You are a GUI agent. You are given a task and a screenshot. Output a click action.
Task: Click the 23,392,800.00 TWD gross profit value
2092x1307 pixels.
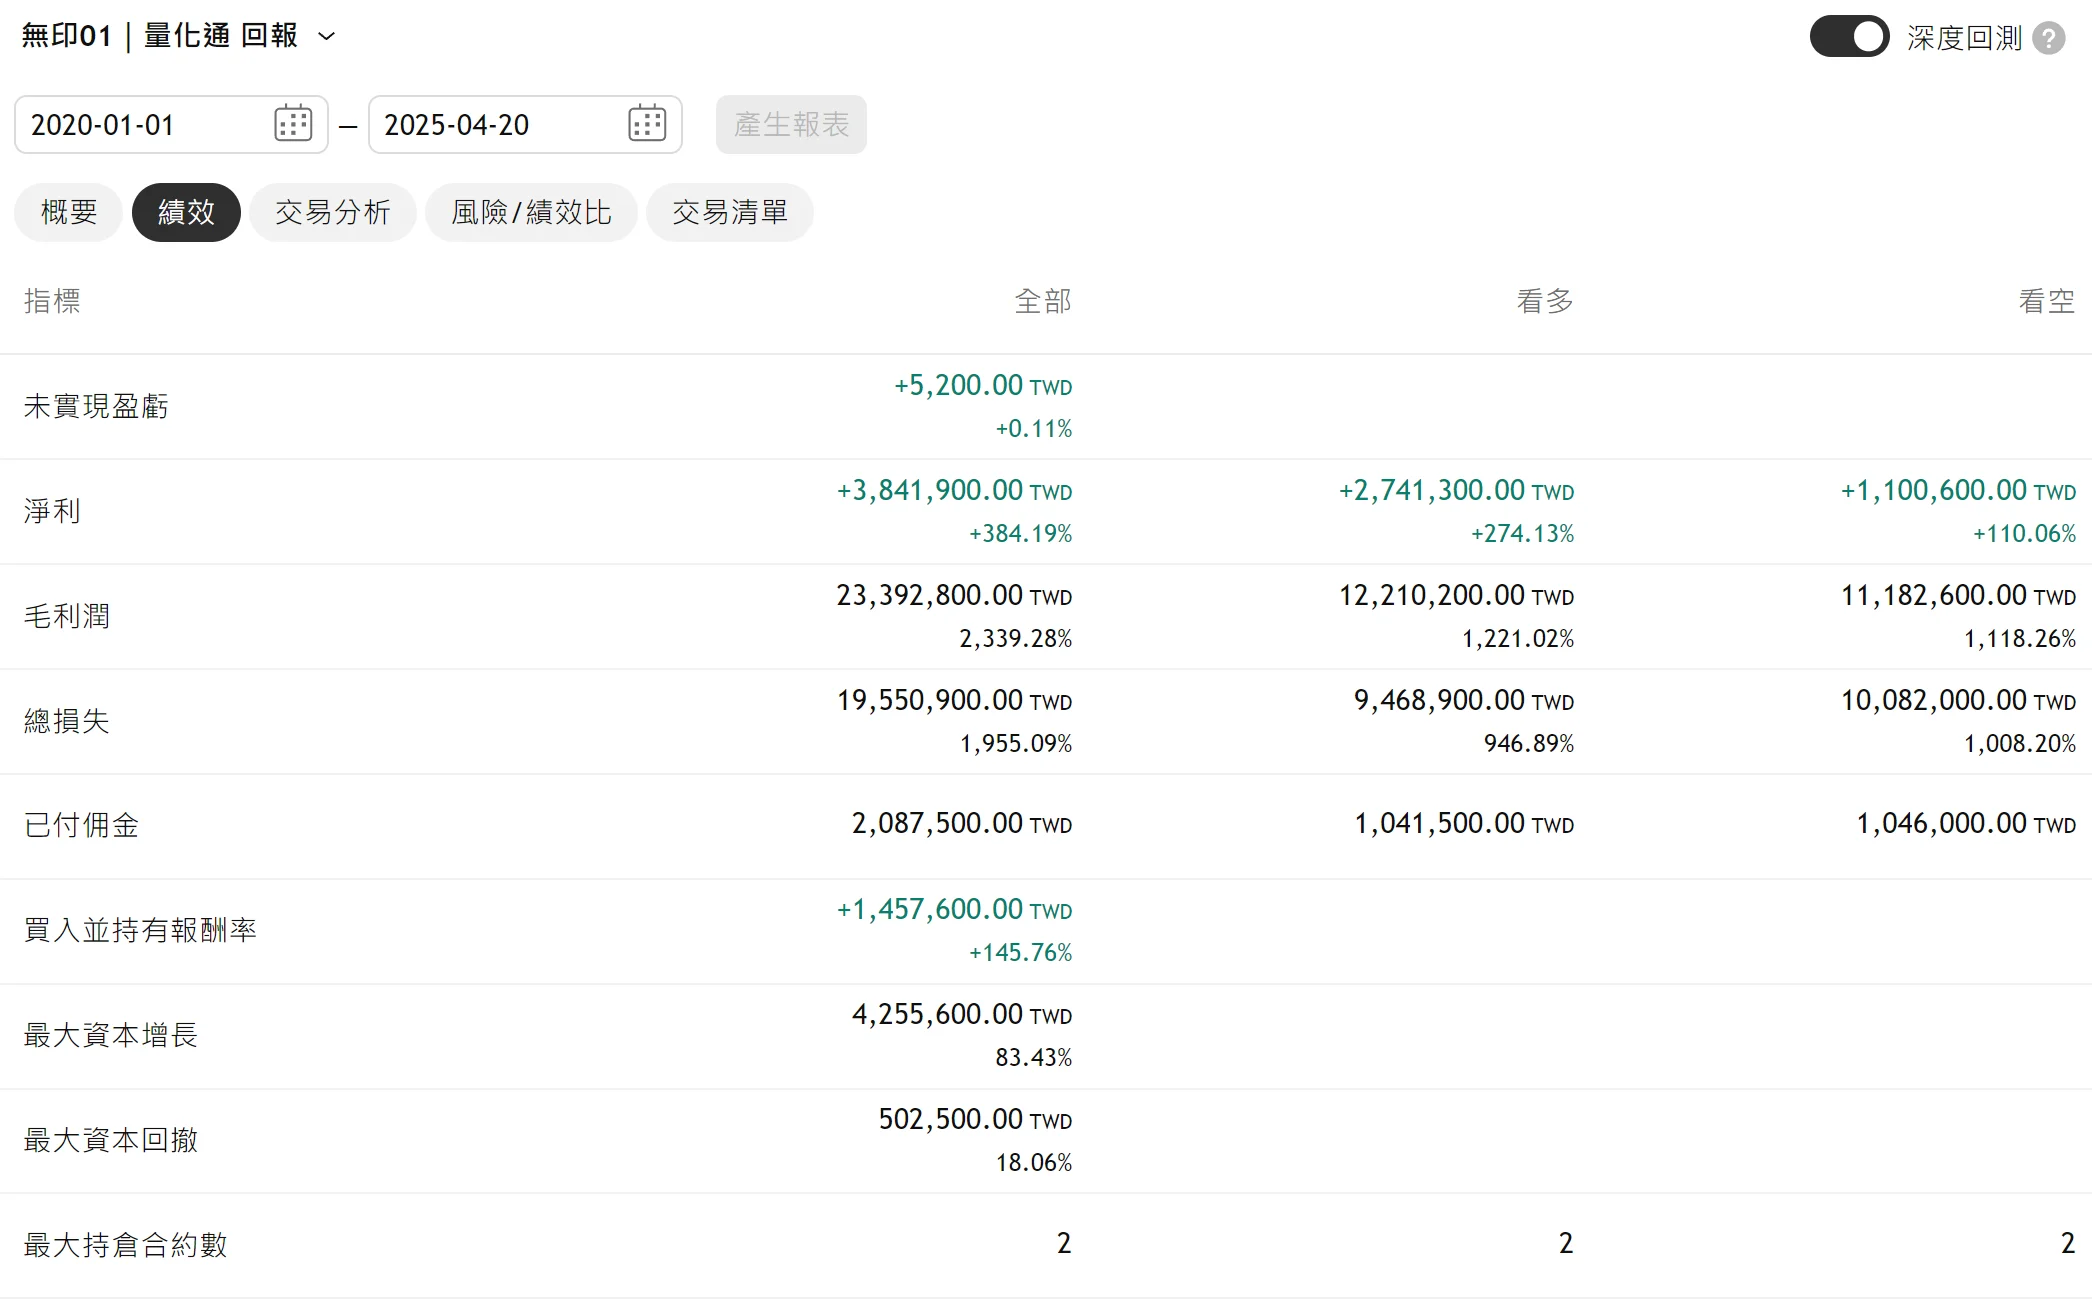(x=954, y=595)
